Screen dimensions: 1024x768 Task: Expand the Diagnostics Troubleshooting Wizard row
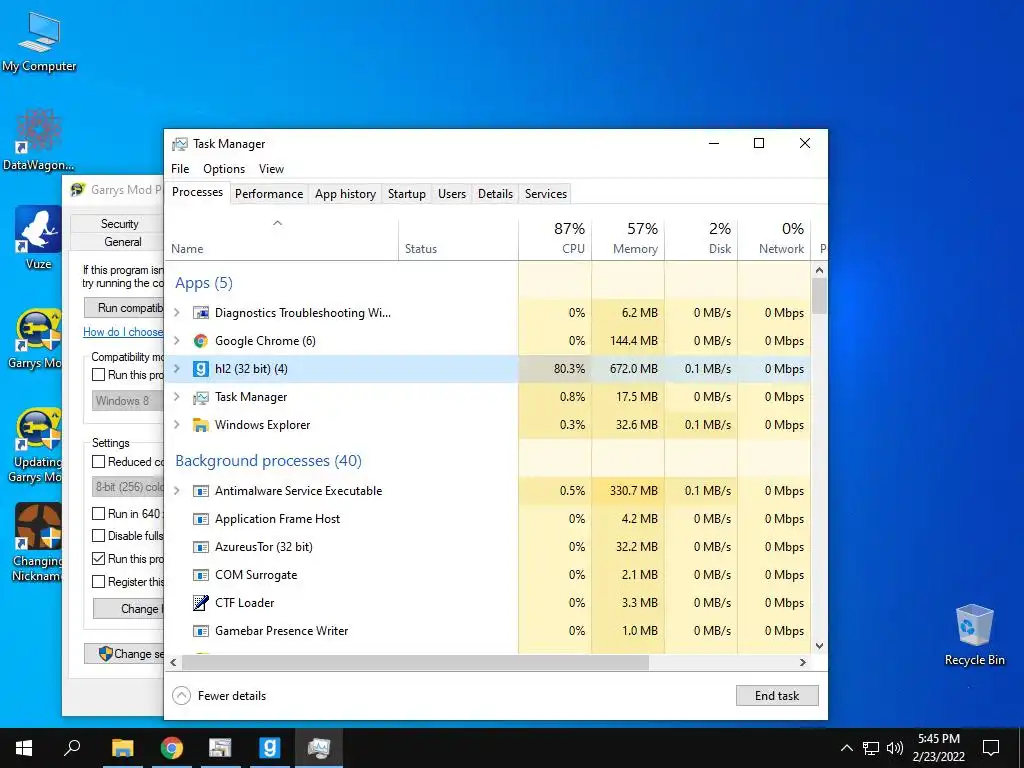click(177, 313)
